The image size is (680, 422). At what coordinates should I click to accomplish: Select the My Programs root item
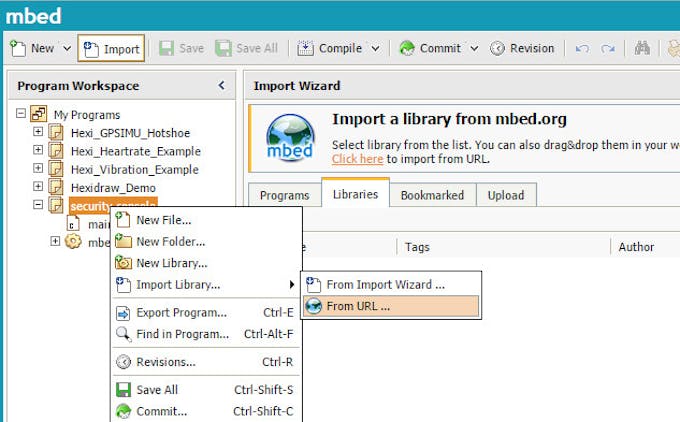87,114
